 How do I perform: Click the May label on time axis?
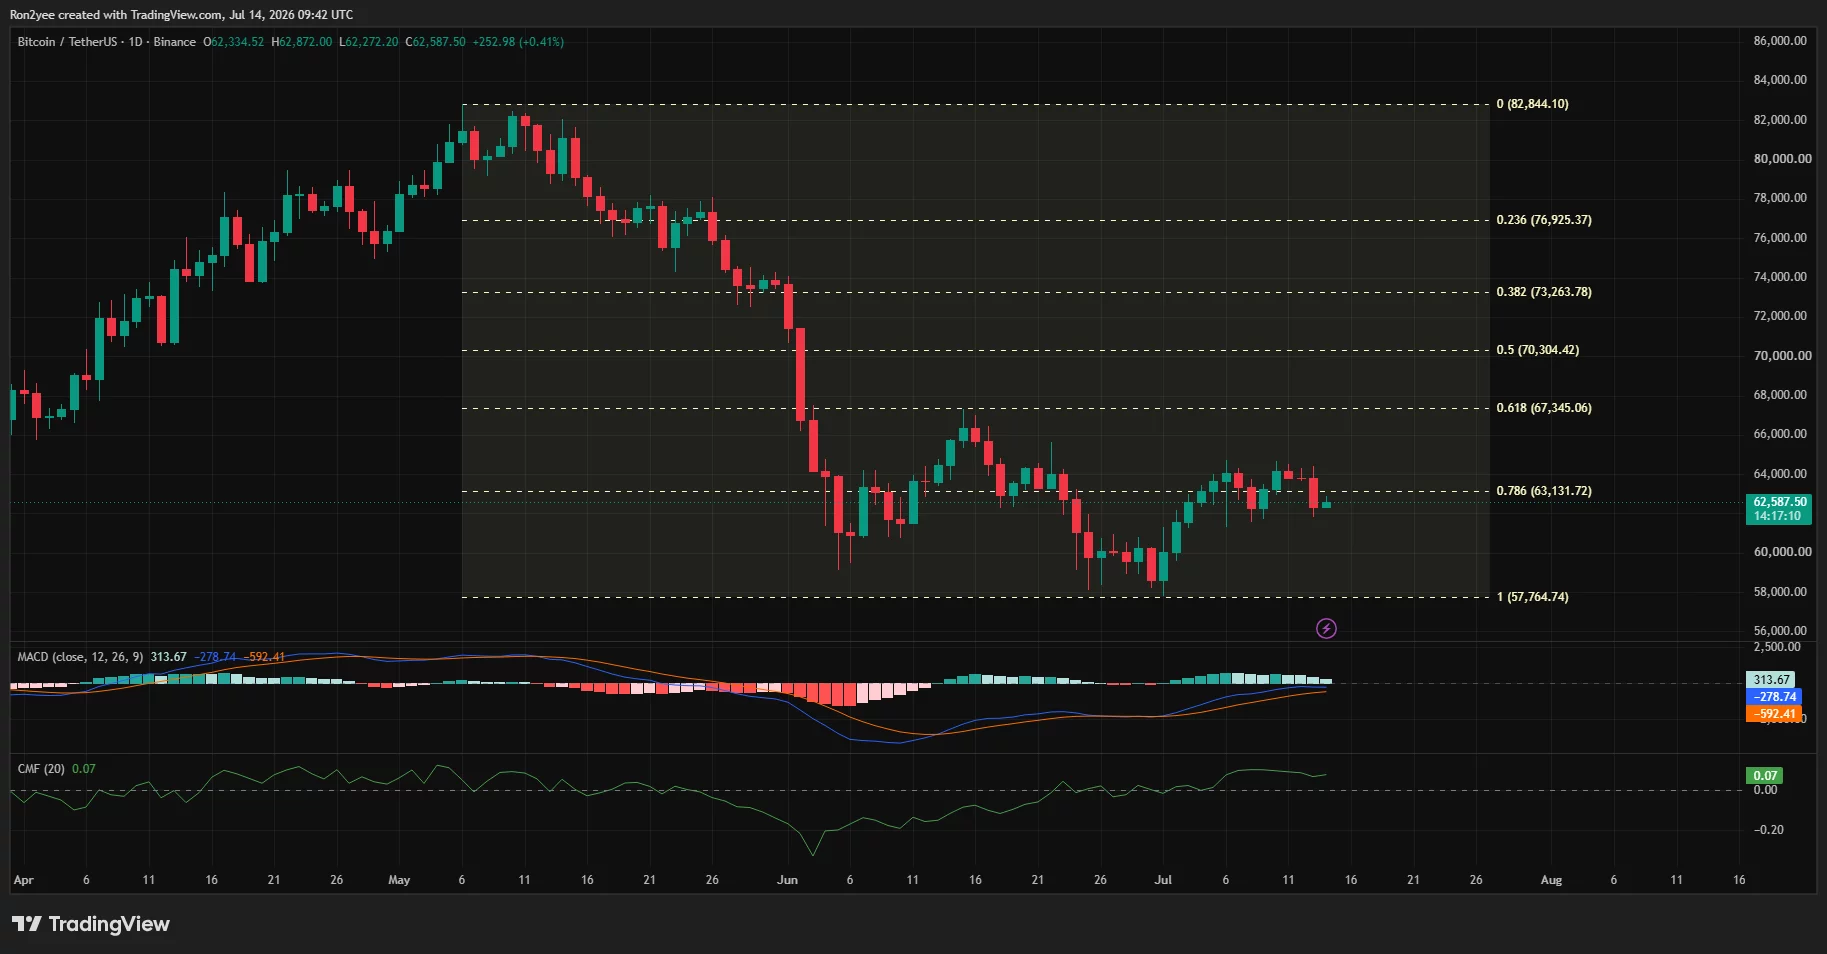pos(399,880)
